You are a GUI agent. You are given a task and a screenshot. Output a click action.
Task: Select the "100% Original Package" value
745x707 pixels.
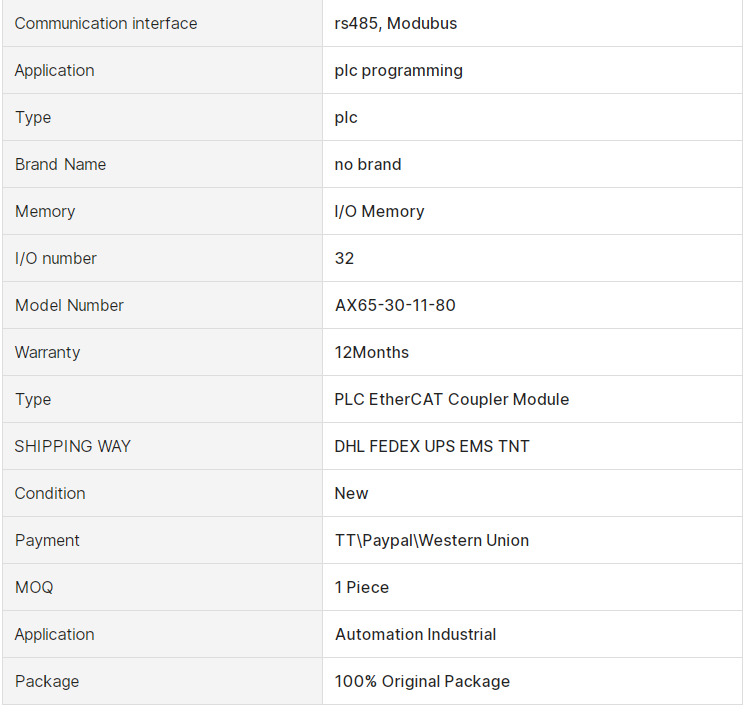422,681
